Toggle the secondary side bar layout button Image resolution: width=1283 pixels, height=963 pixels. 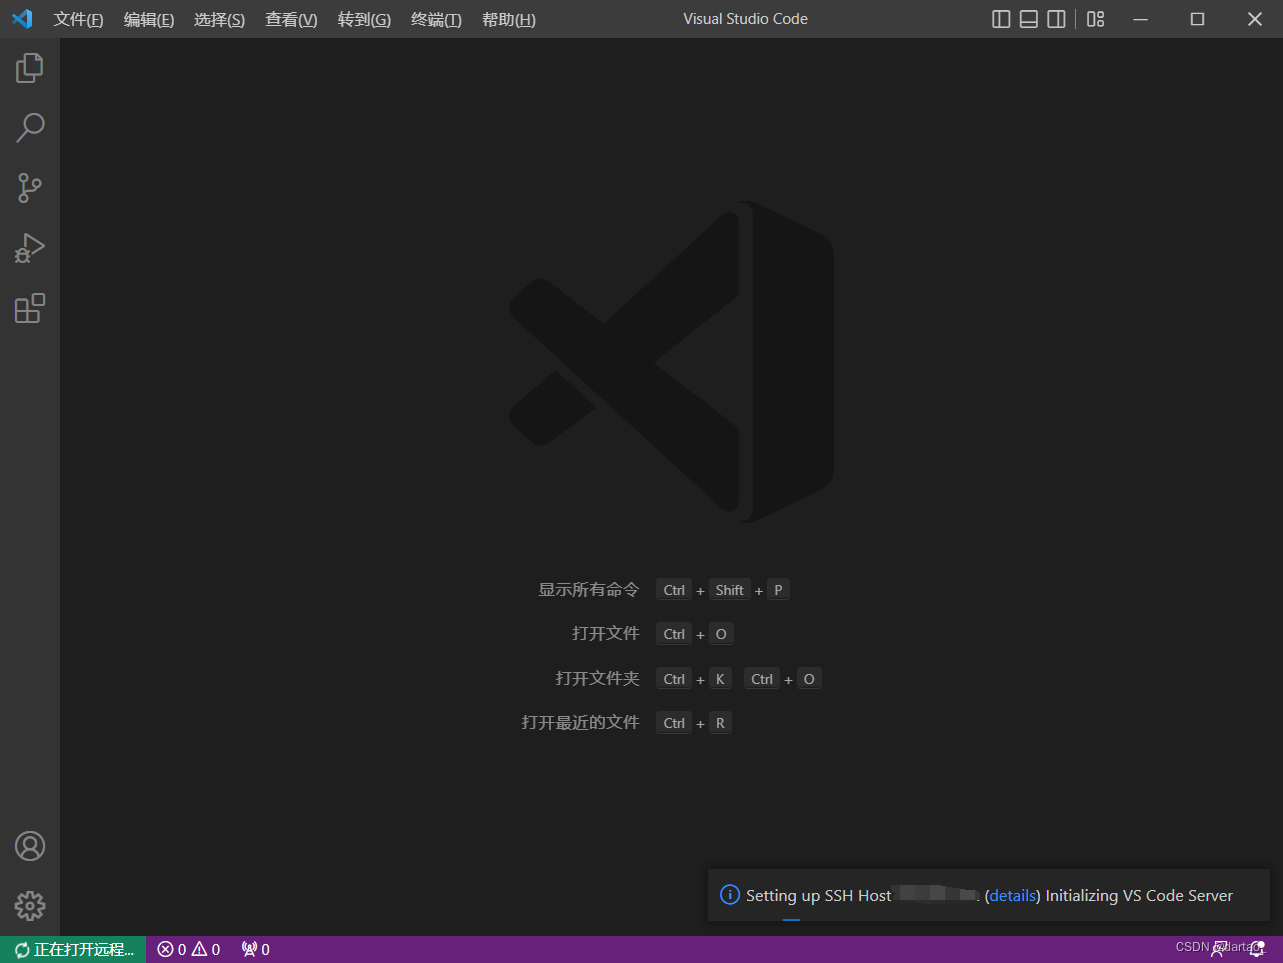[1056, 19]
